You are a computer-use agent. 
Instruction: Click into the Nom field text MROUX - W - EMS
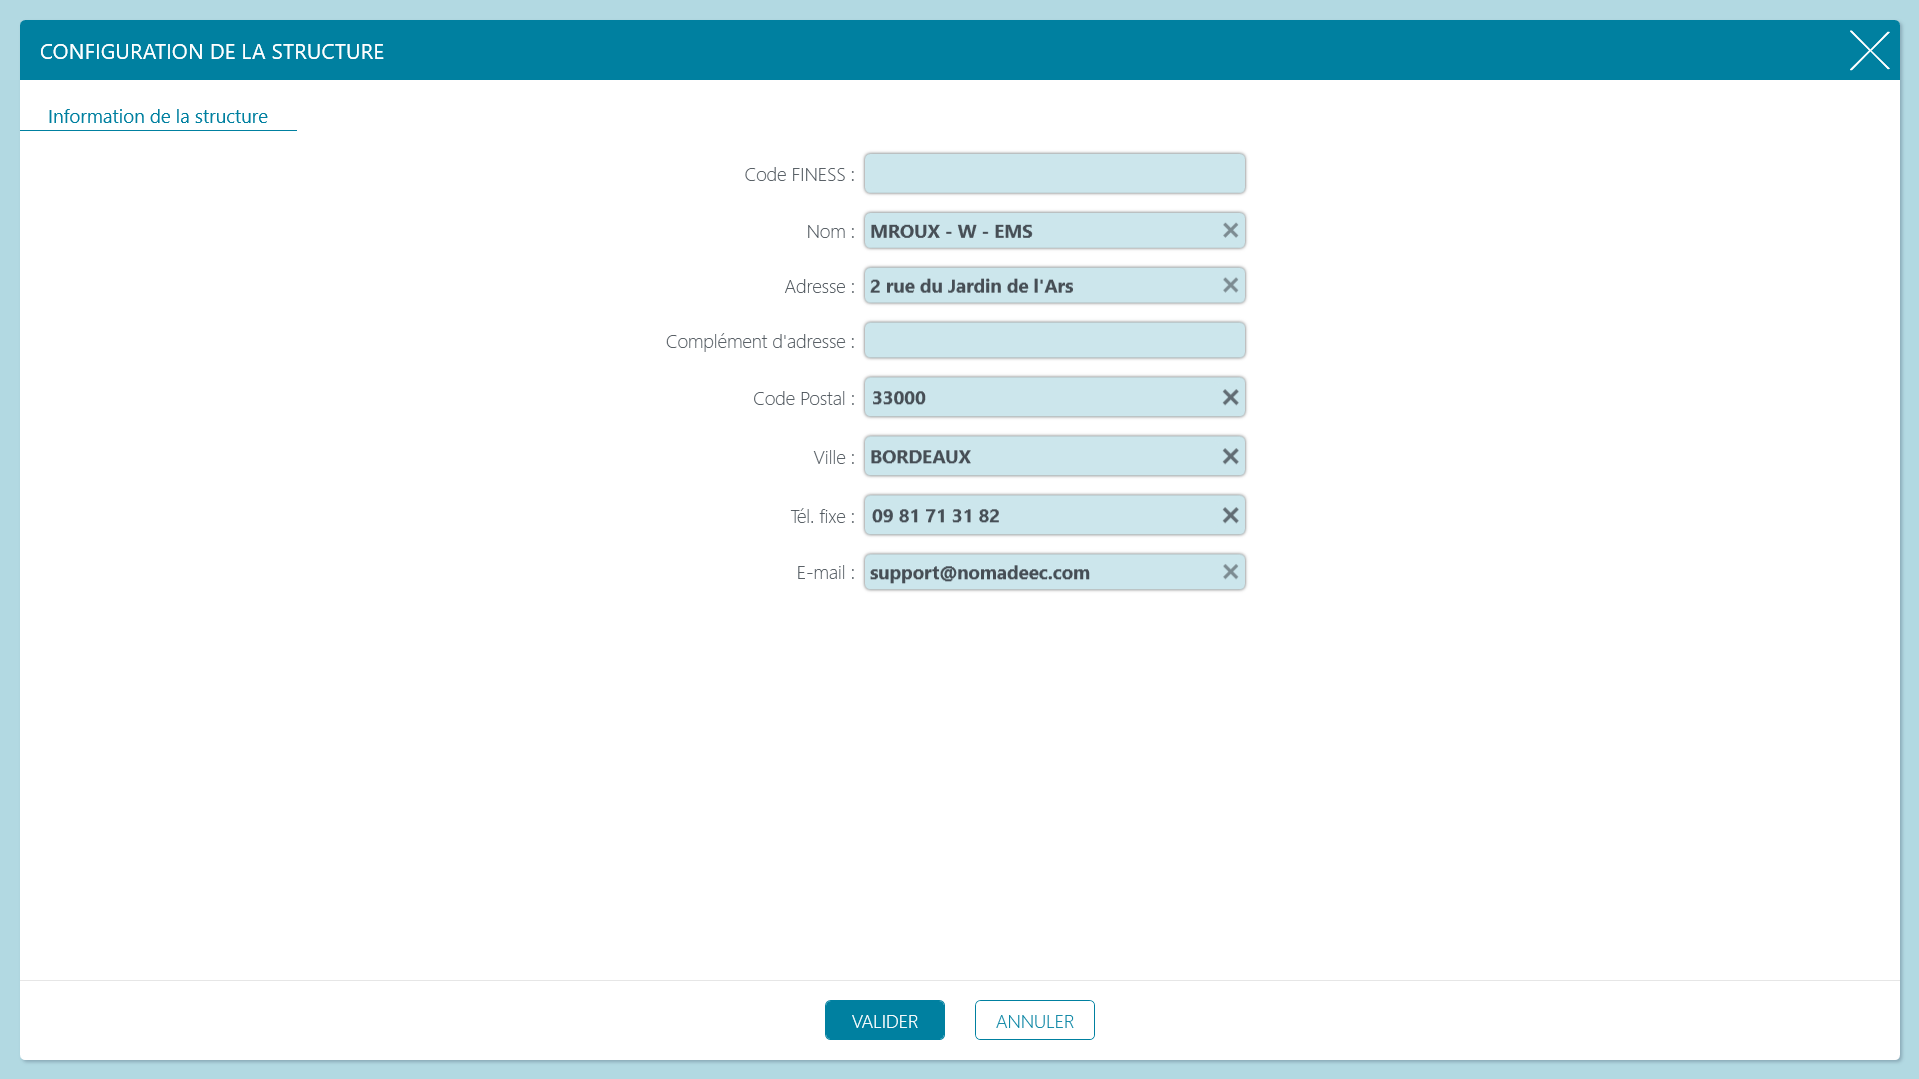tap(951, 231)
